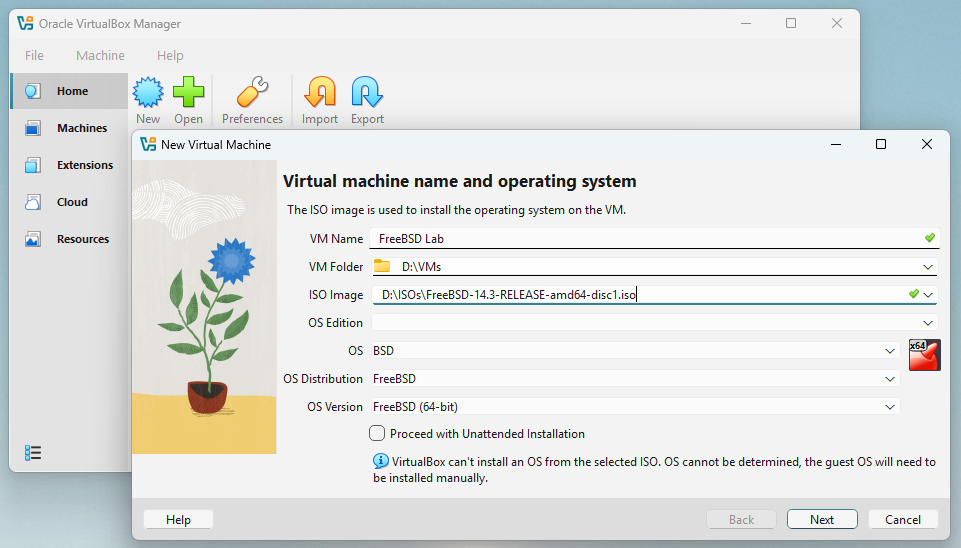Screen dimensions: 961x548
Task: Open the Machine menu
Action: (x=101, y=56)
